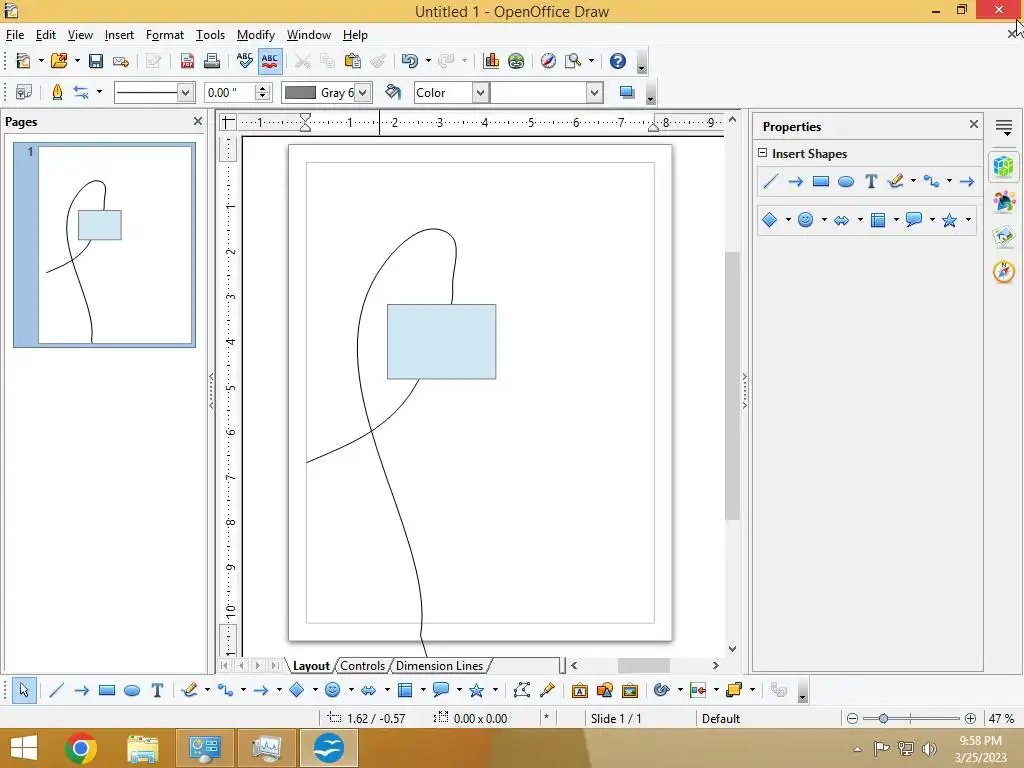Click the Fontwork Gallery icon

click(579, 690)
